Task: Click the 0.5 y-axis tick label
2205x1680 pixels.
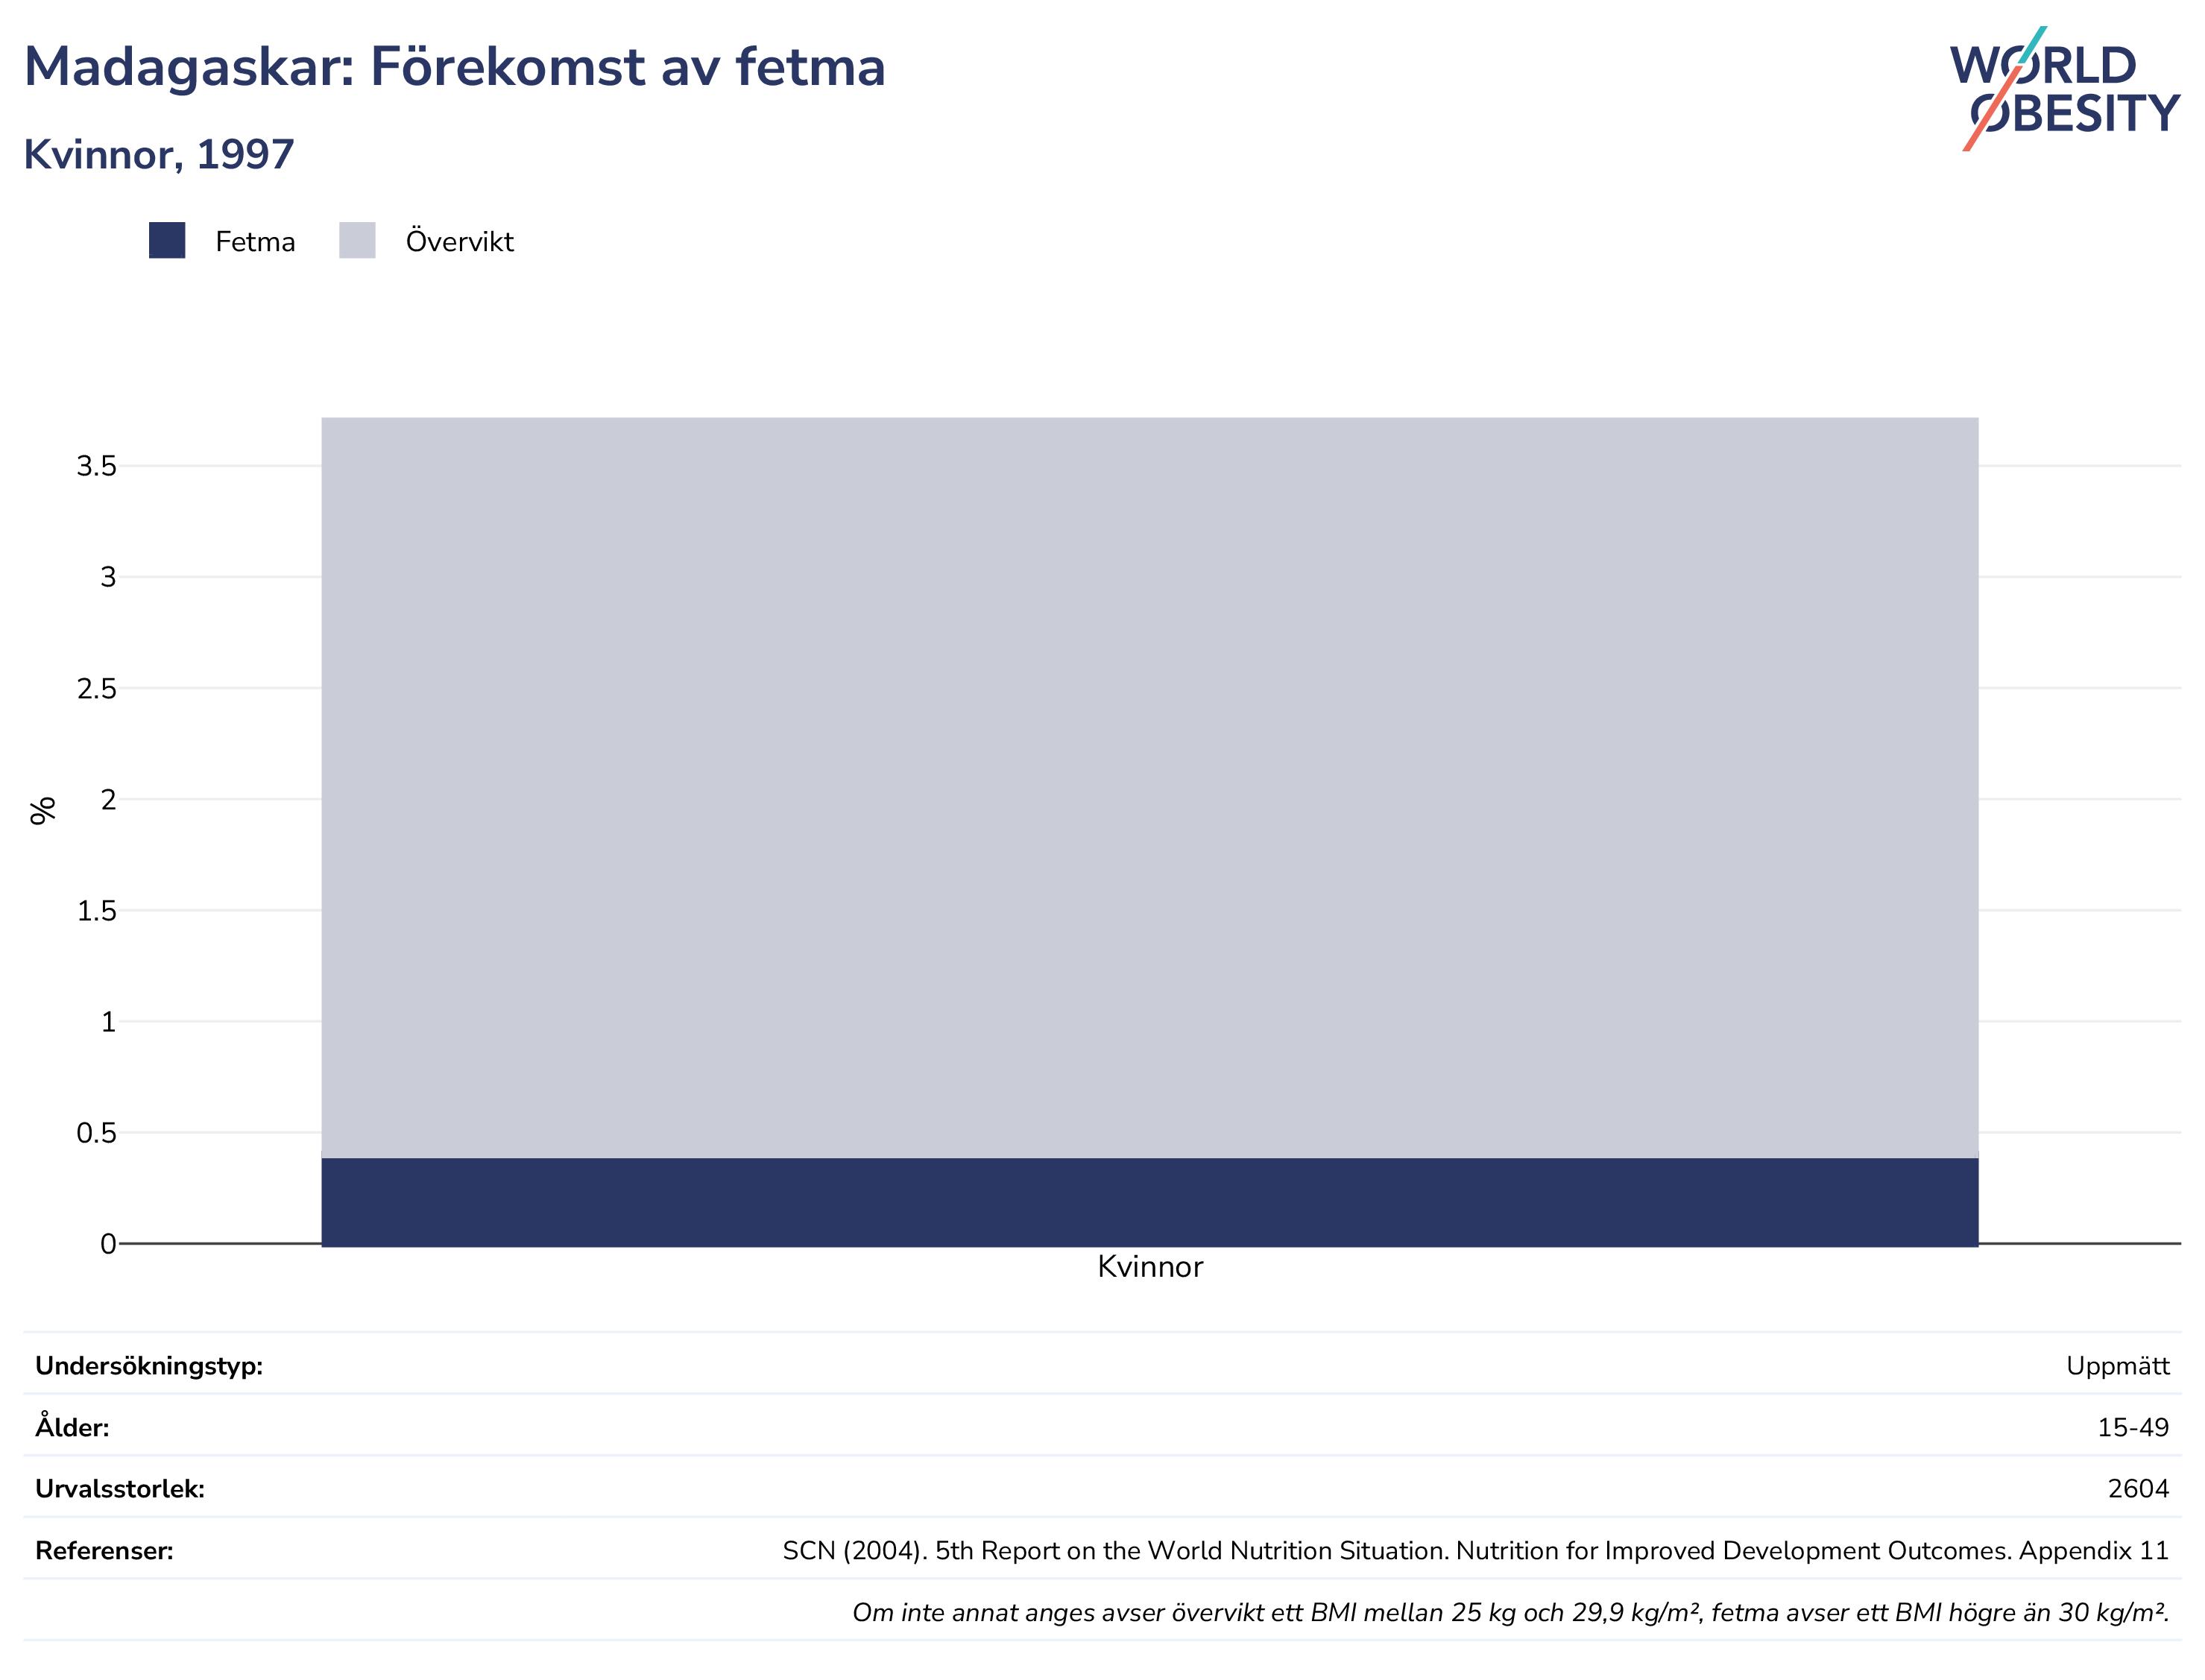Action: 96,1133
